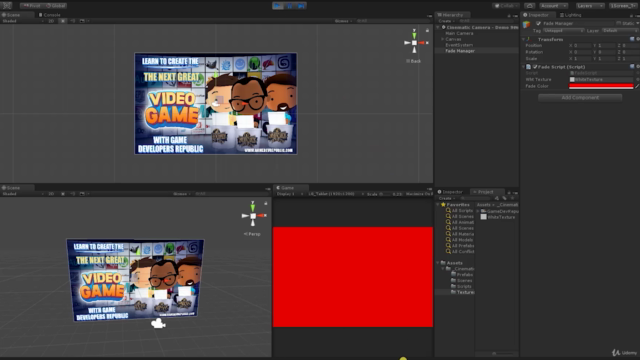This screenshot has width=640, height=360.
Task: Click the Persp label under bottom gizmo
Action: pyautogui.click(x=252, y=234)
